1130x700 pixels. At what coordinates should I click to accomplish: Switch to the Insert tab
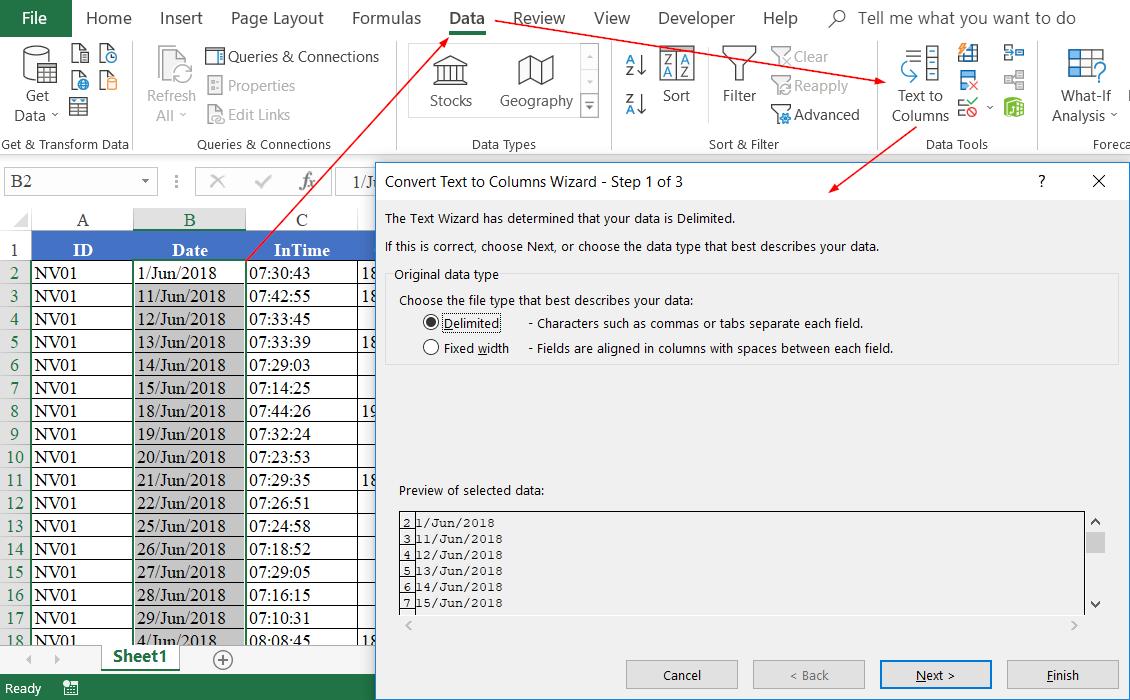coord(181,18)
